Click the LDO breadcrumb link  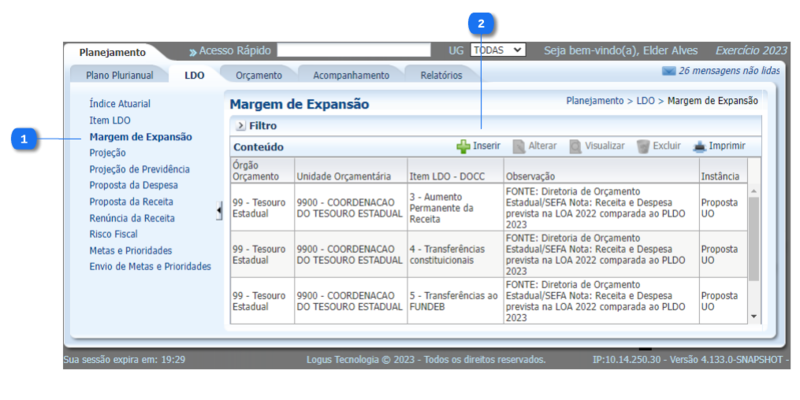(x=645, y=101)
